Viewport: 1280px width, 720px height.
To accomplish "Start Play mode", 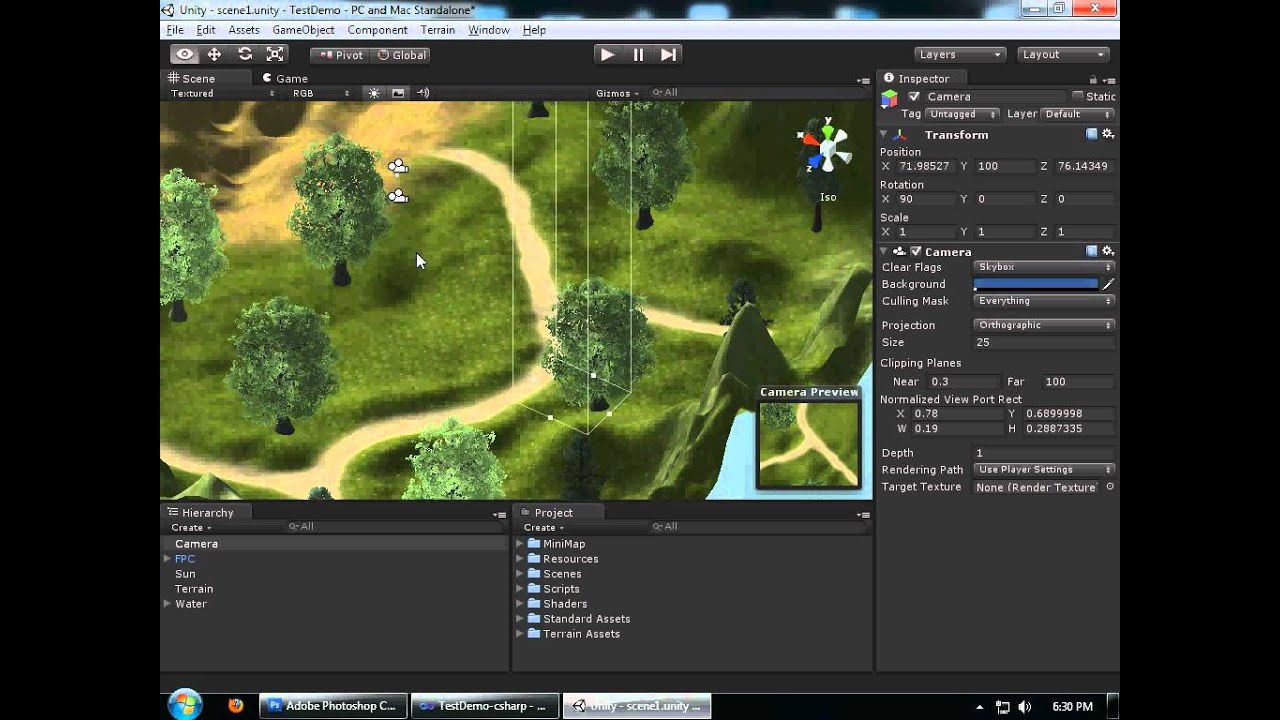I will point(607,55).
